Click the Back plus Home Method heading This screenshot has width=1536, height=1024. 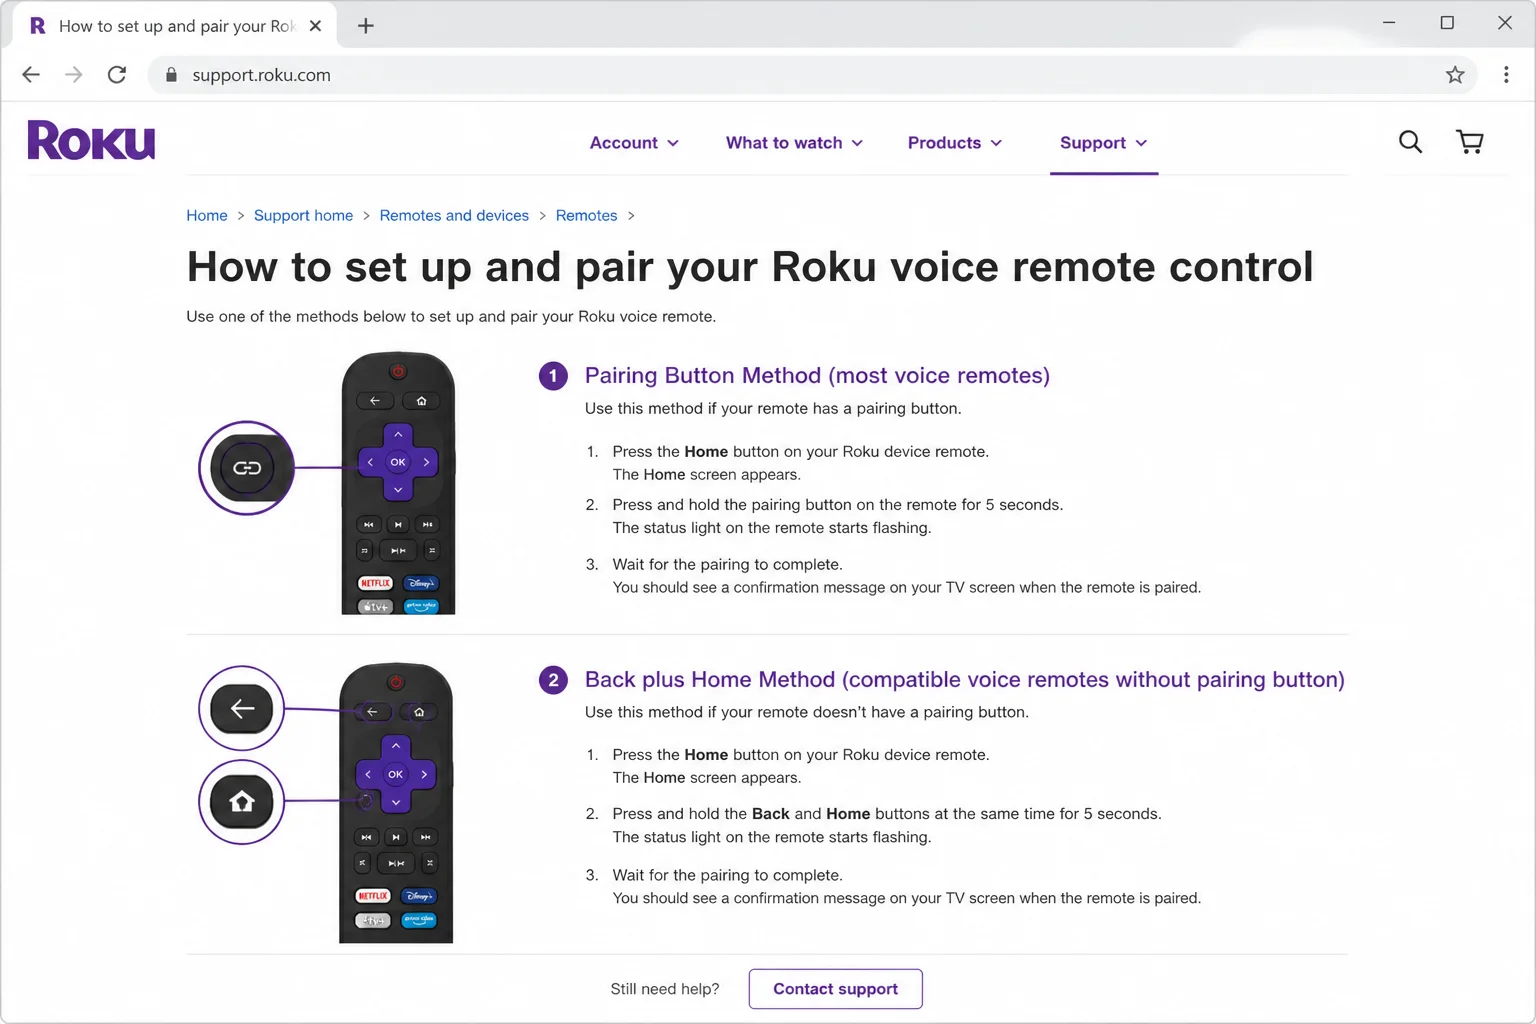pyautogui.click(x=964, y=680)
